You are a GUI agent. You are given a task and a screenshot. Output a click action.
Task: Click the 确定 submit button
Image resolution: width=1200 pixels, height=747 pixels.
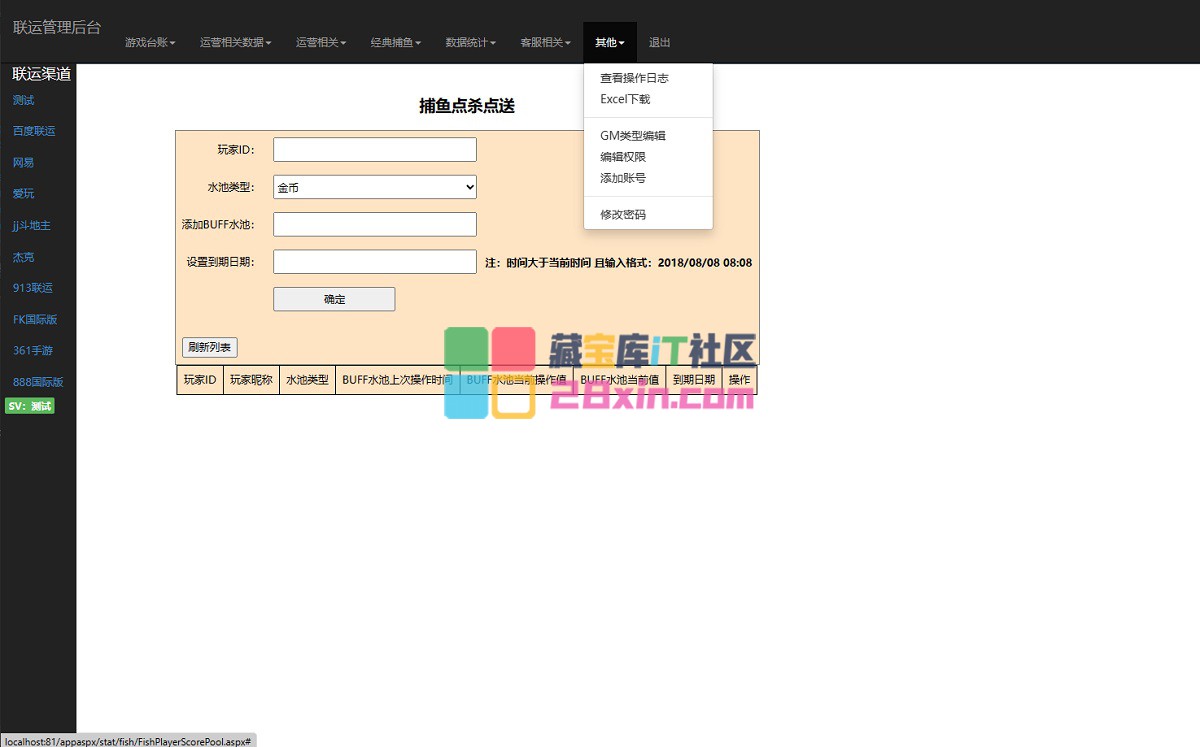click(x=334, y=299)
